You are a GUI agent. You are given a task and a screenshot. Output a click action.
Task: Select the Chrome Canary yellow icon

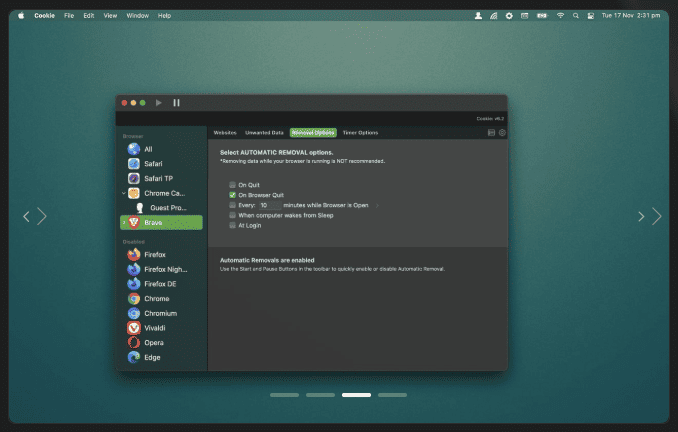point(134,193)
